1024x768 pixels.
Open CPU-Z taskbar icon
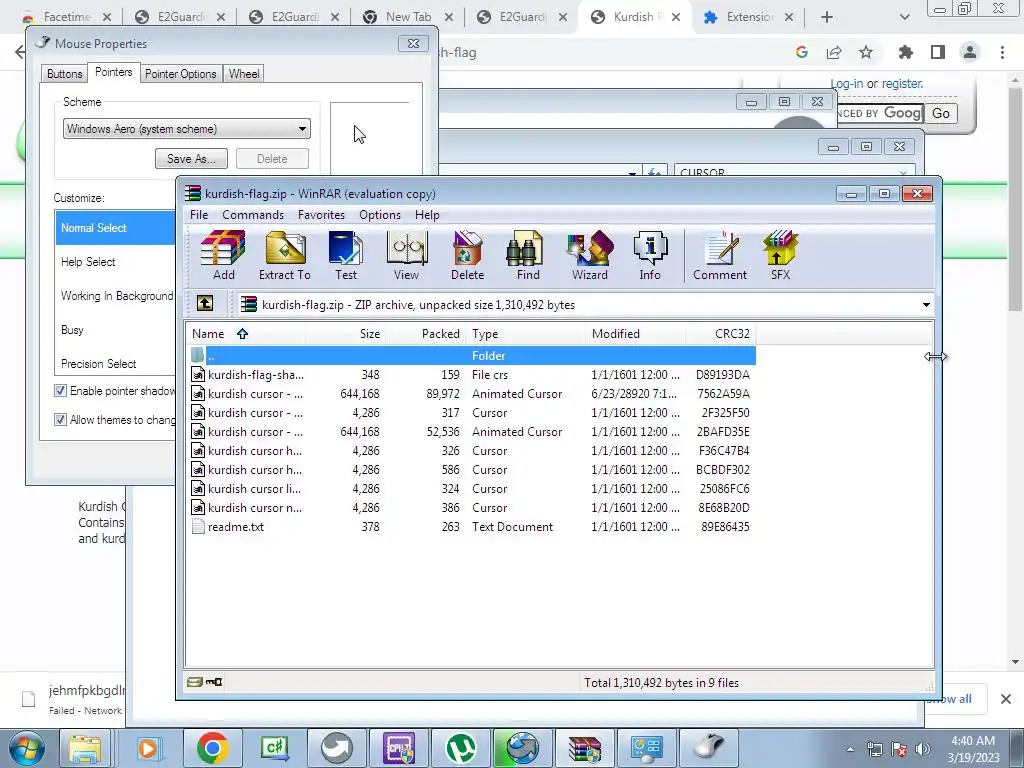[x=399, y=748]
